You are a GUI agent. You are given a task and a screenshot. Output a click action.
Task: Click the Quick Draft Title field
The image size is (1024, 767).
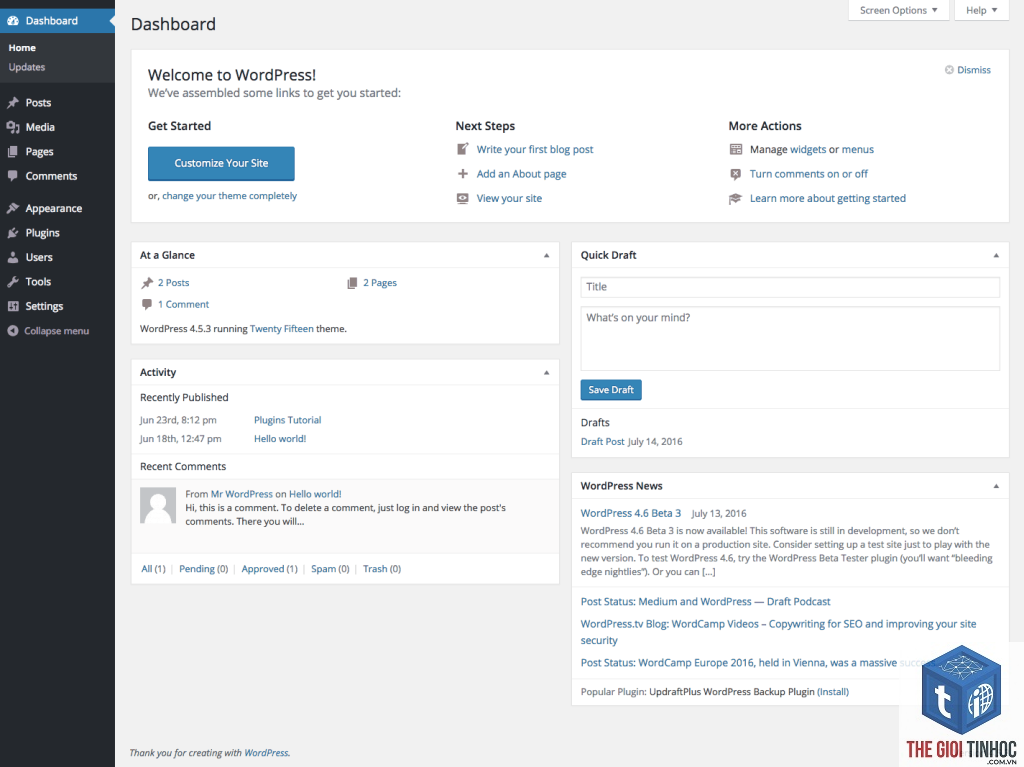click(790, 287)
